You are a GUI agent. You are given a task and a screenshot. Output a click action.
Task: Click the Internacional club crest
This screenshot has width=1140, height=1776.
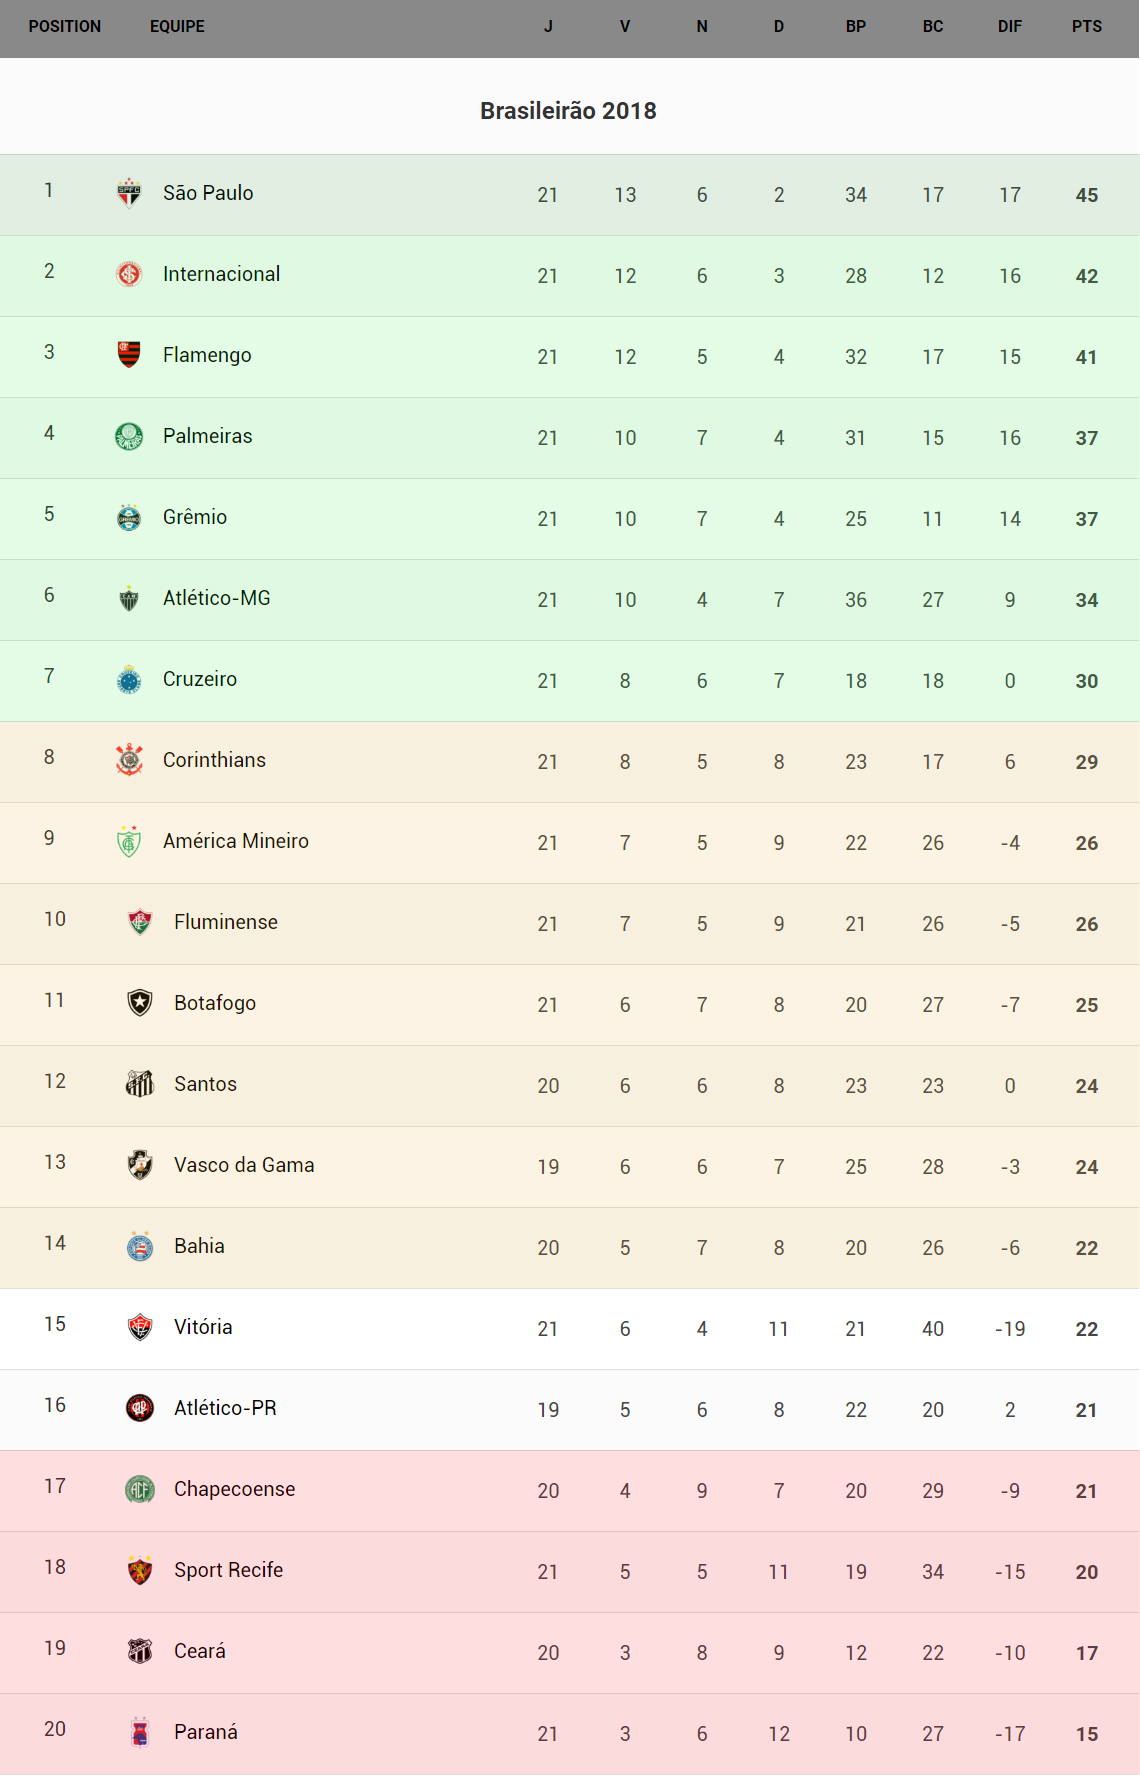click(x=129, y=273)
